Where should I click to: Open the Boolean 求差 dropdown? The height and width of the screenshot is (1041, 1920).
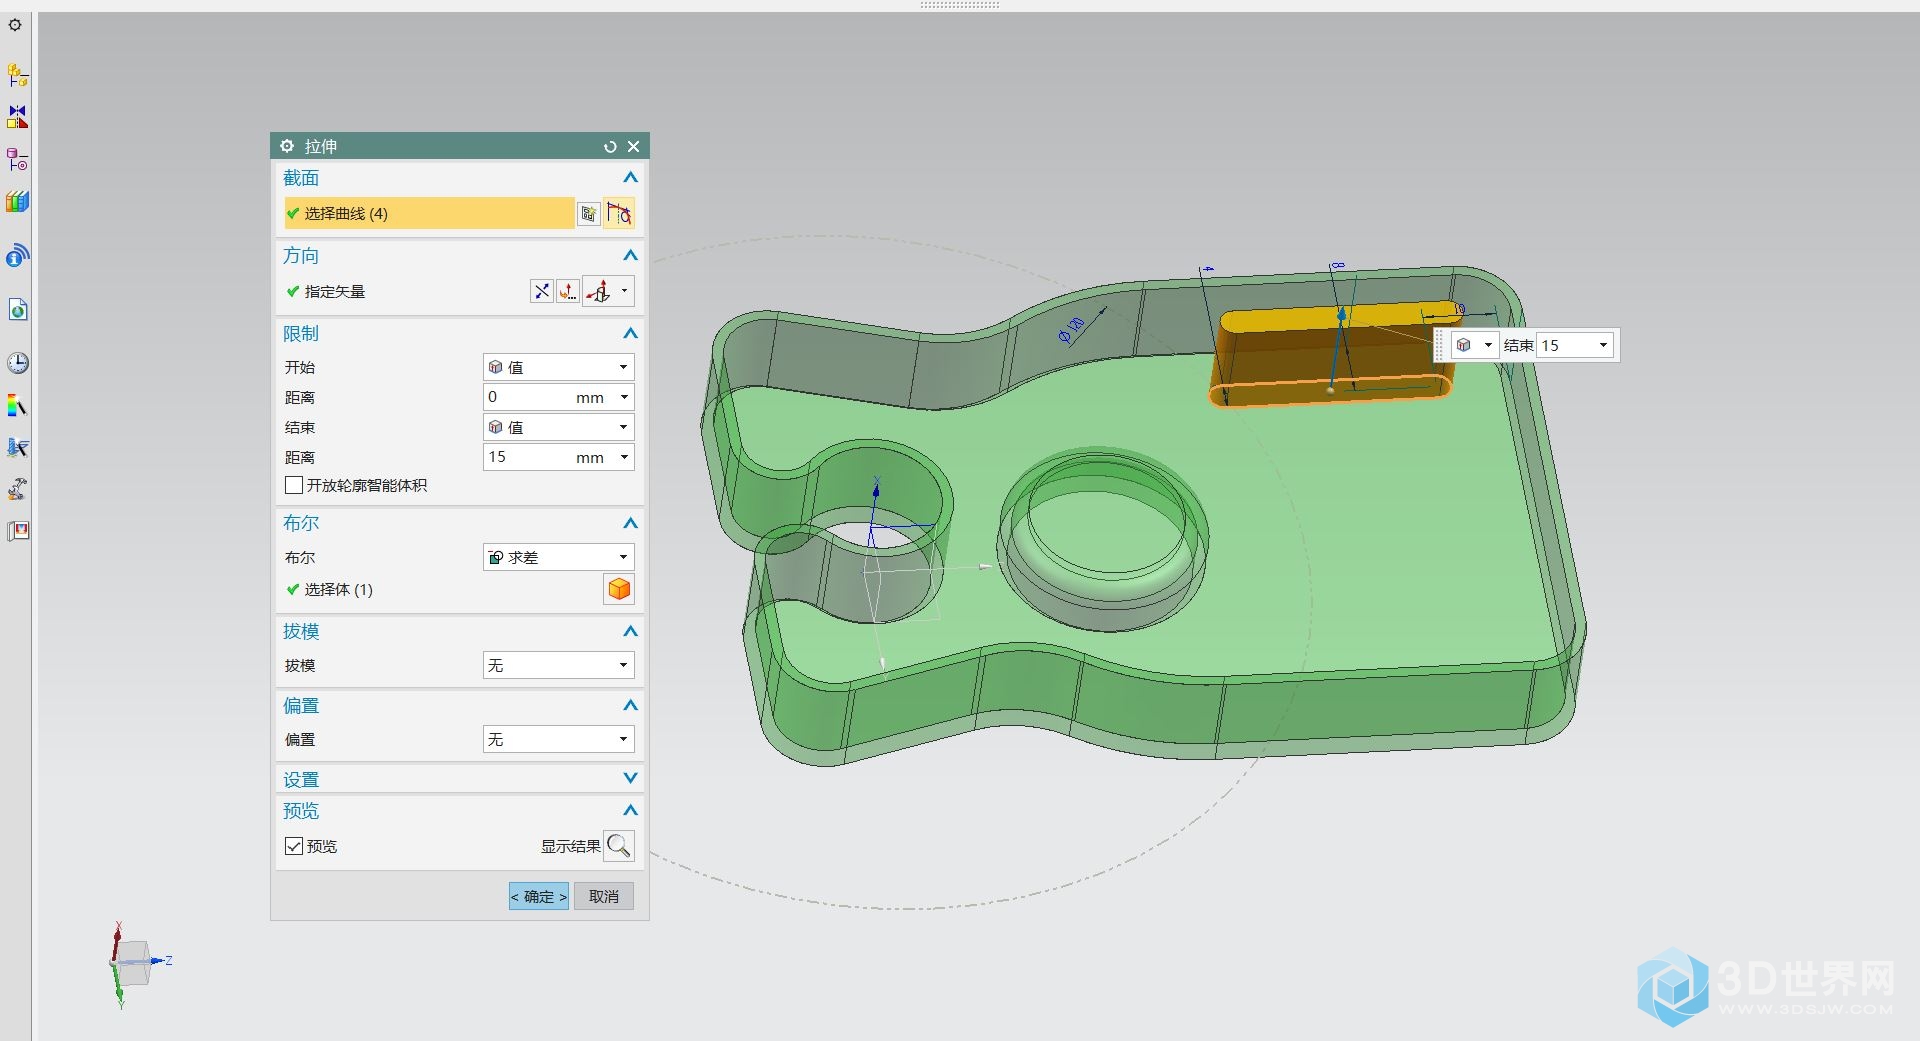[x=558, y=557]
